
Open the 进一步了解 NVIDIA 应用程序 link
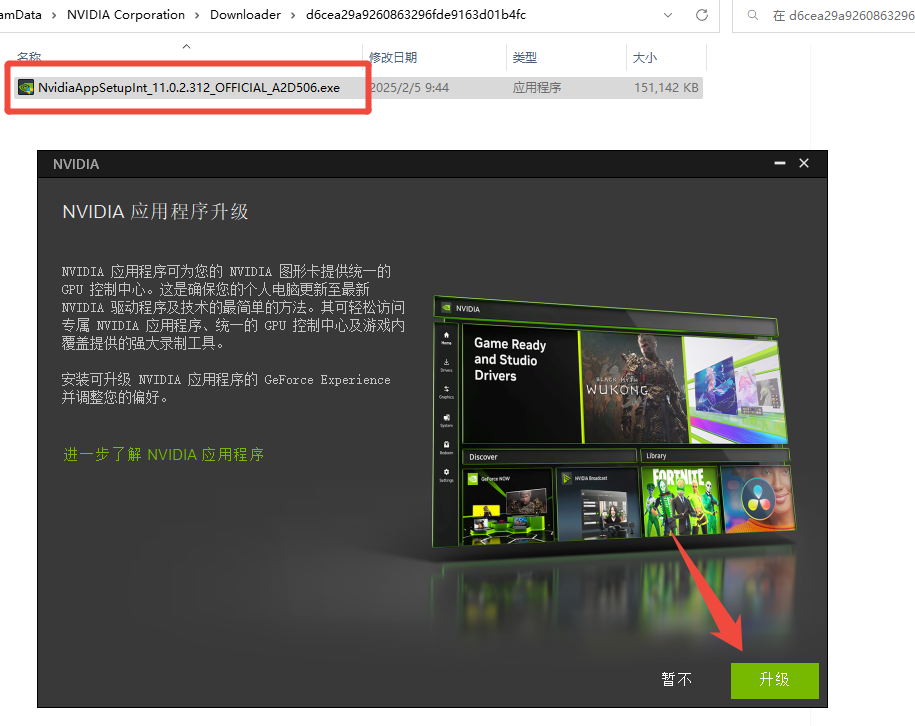coord(163,454)
